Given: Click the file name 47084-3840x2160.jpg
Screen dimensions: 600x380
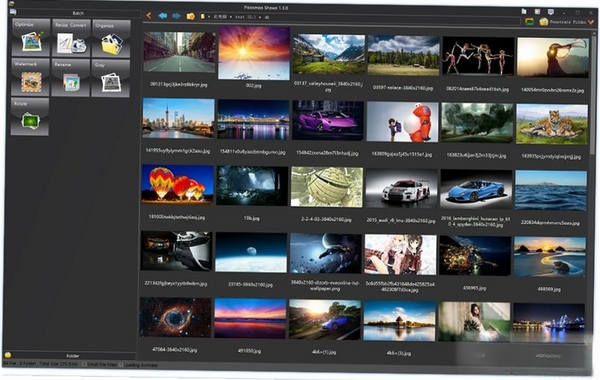Looking at the screenshot, I should (x=174, y=350).
